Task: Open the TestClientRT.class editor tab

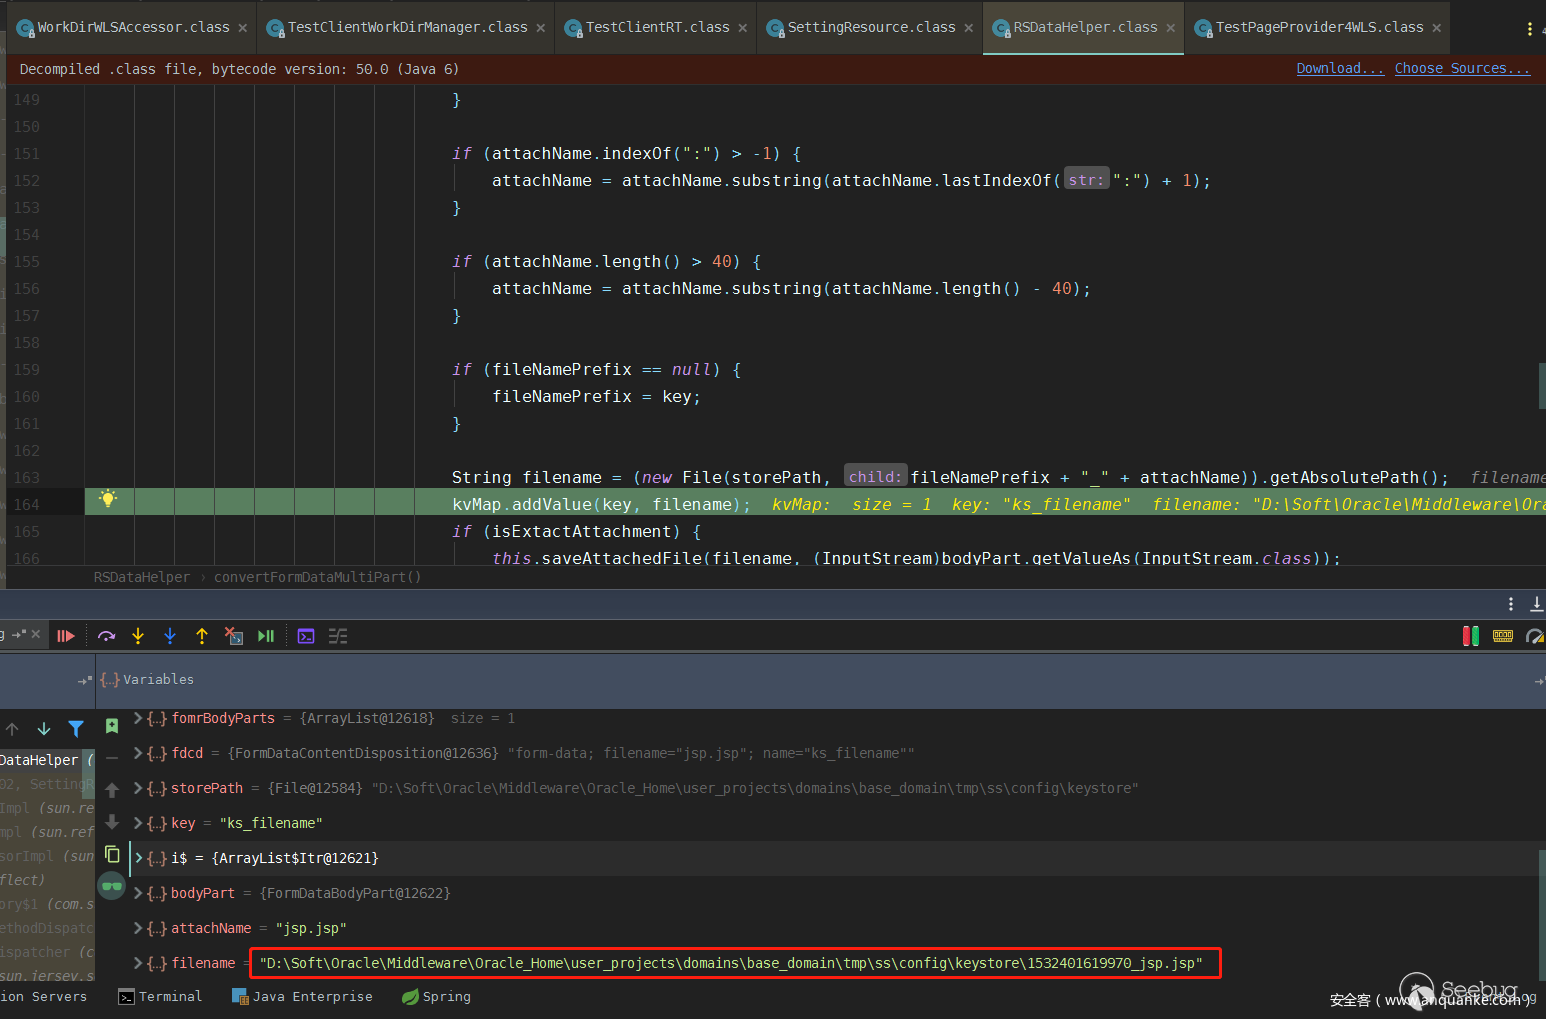Action: point(657,27)
